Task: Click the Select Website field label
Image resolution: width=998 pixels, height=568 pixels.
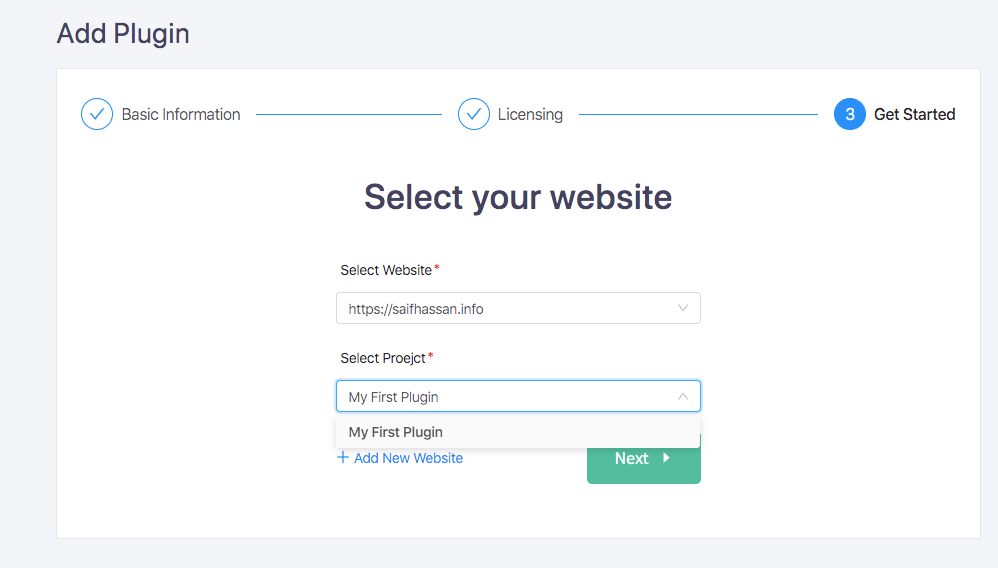Action: pos(386,270)
